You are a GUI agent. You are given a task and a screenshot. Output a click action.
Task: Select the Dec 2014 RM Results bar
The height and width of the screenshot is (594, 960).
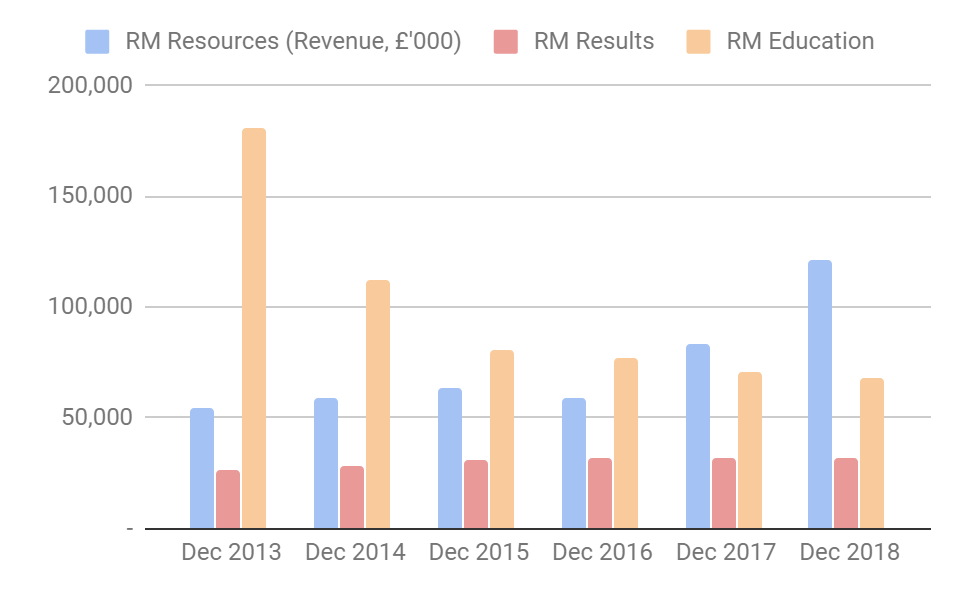(352, 497)
